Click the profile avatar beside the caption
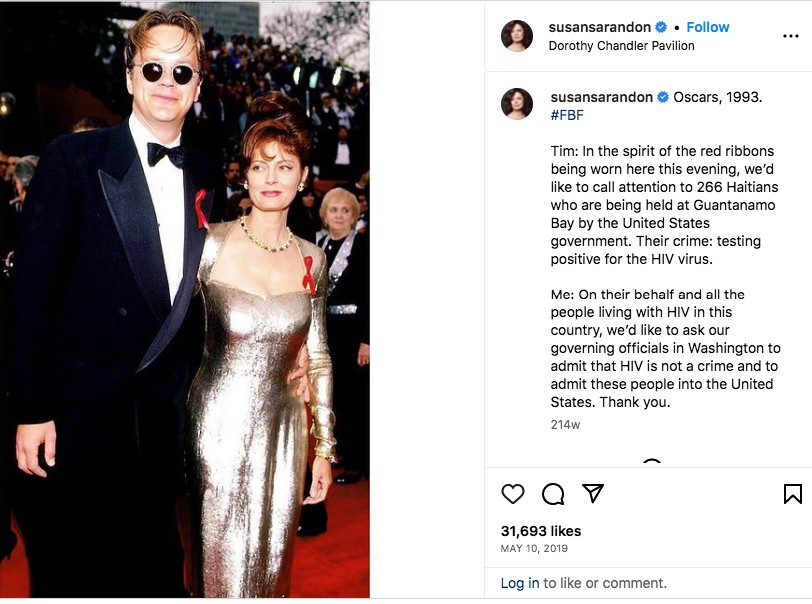The height and width of the screenshot is (604, 812). (517, 104)
